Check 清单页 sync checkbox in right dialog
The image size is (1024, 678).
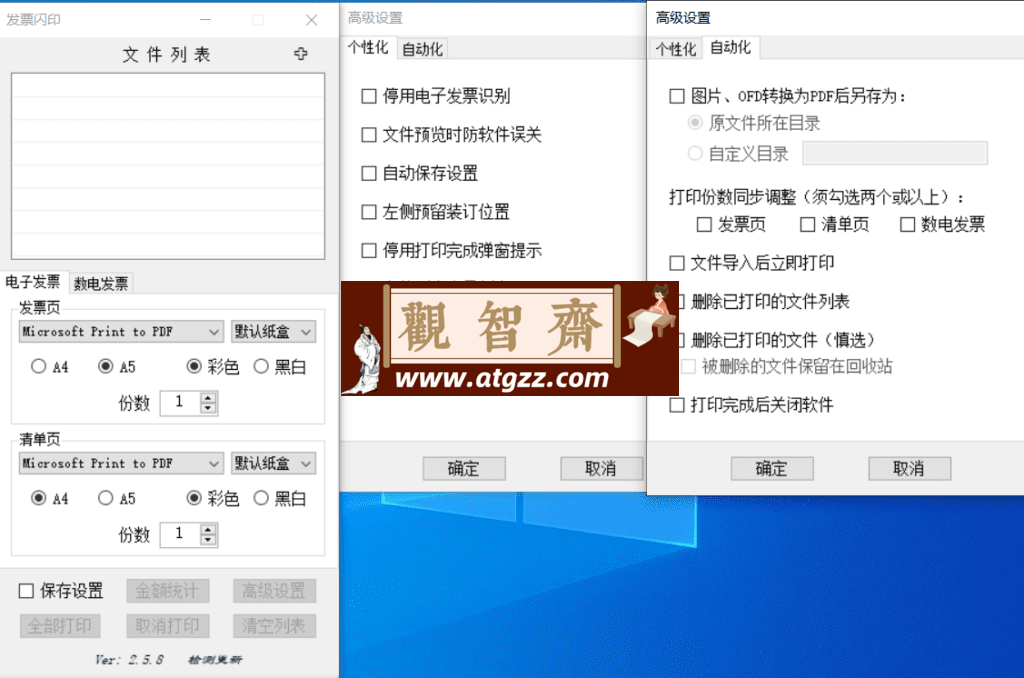808,225
